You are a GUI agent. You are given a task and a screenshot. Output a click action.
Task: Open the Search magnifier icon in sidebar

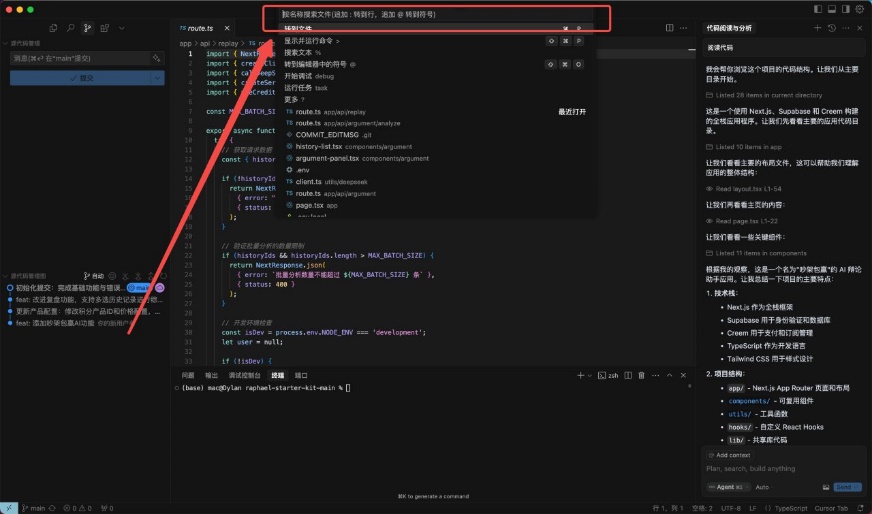pos(72,28)
